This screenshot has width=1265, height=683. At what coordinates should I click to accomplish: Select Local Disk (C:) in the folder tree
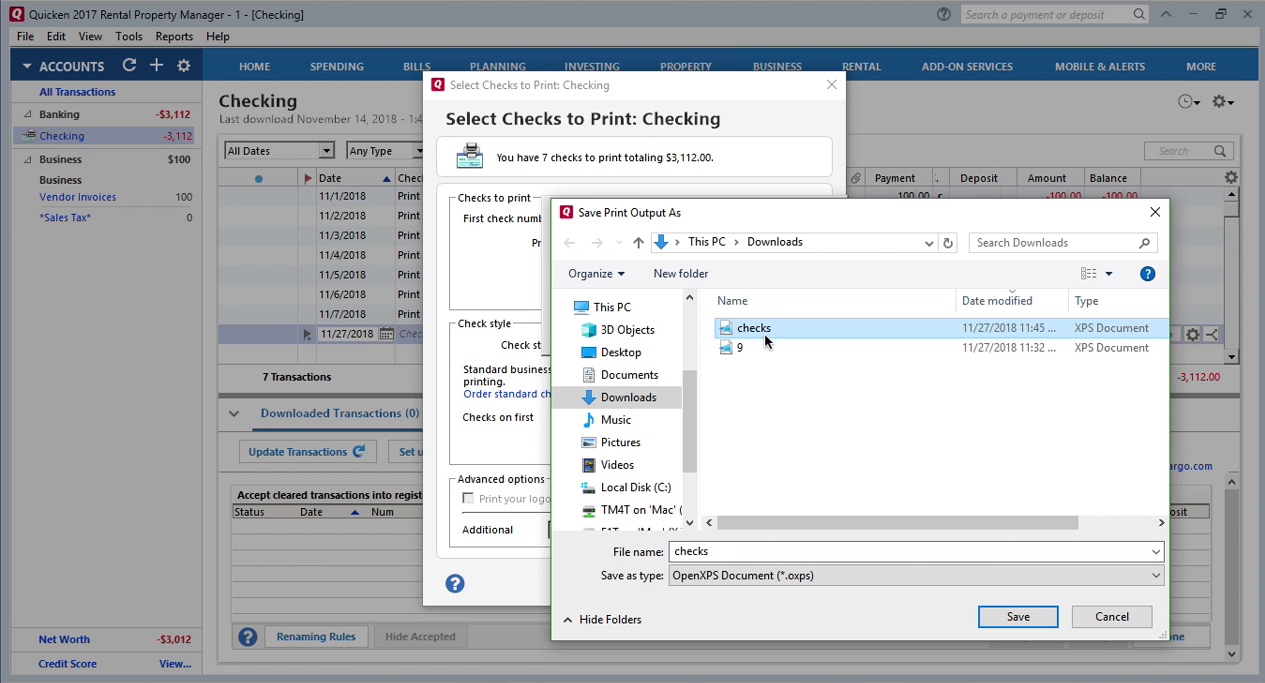click(635, 488)
